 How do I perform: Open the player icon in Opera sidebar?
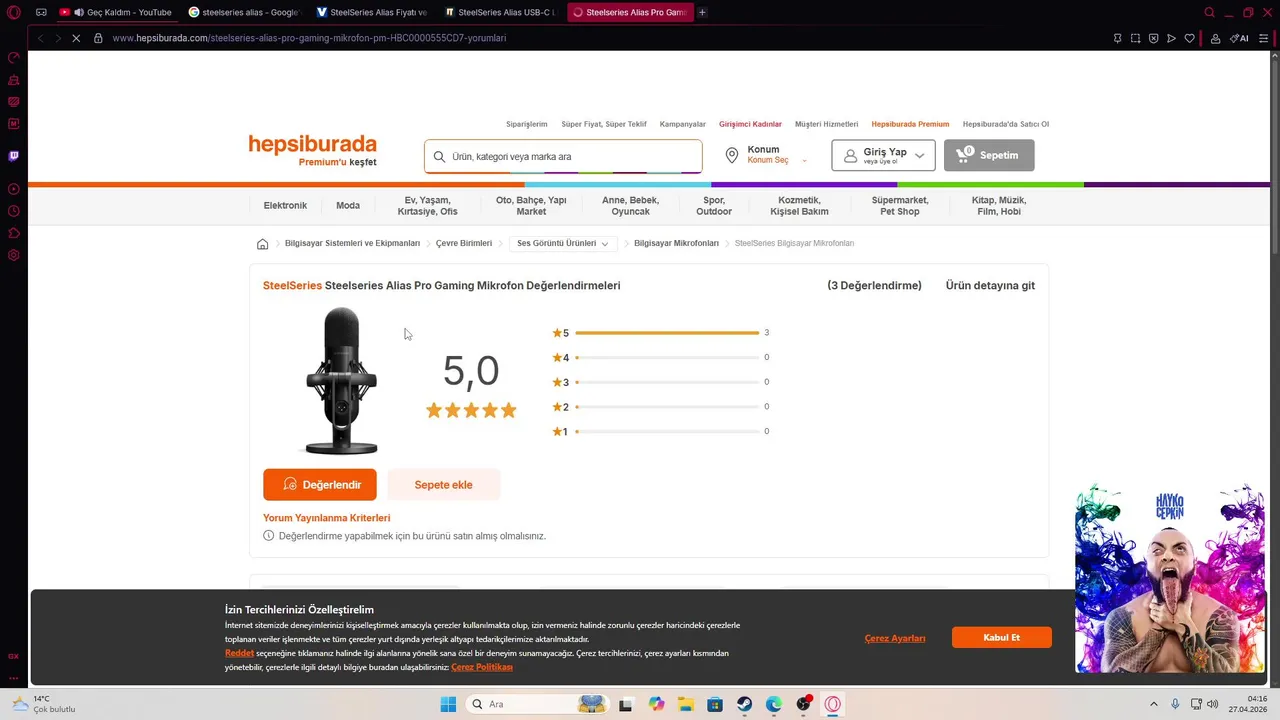point(13,189)
